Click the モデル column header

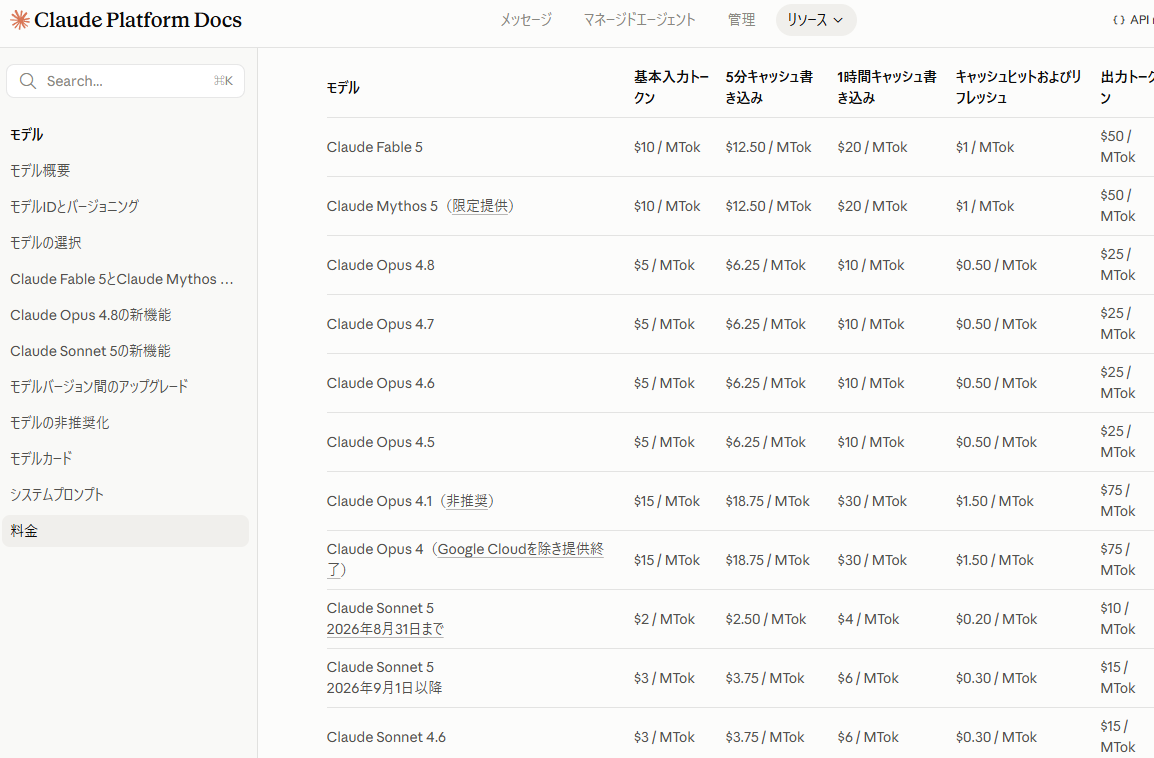343,88
